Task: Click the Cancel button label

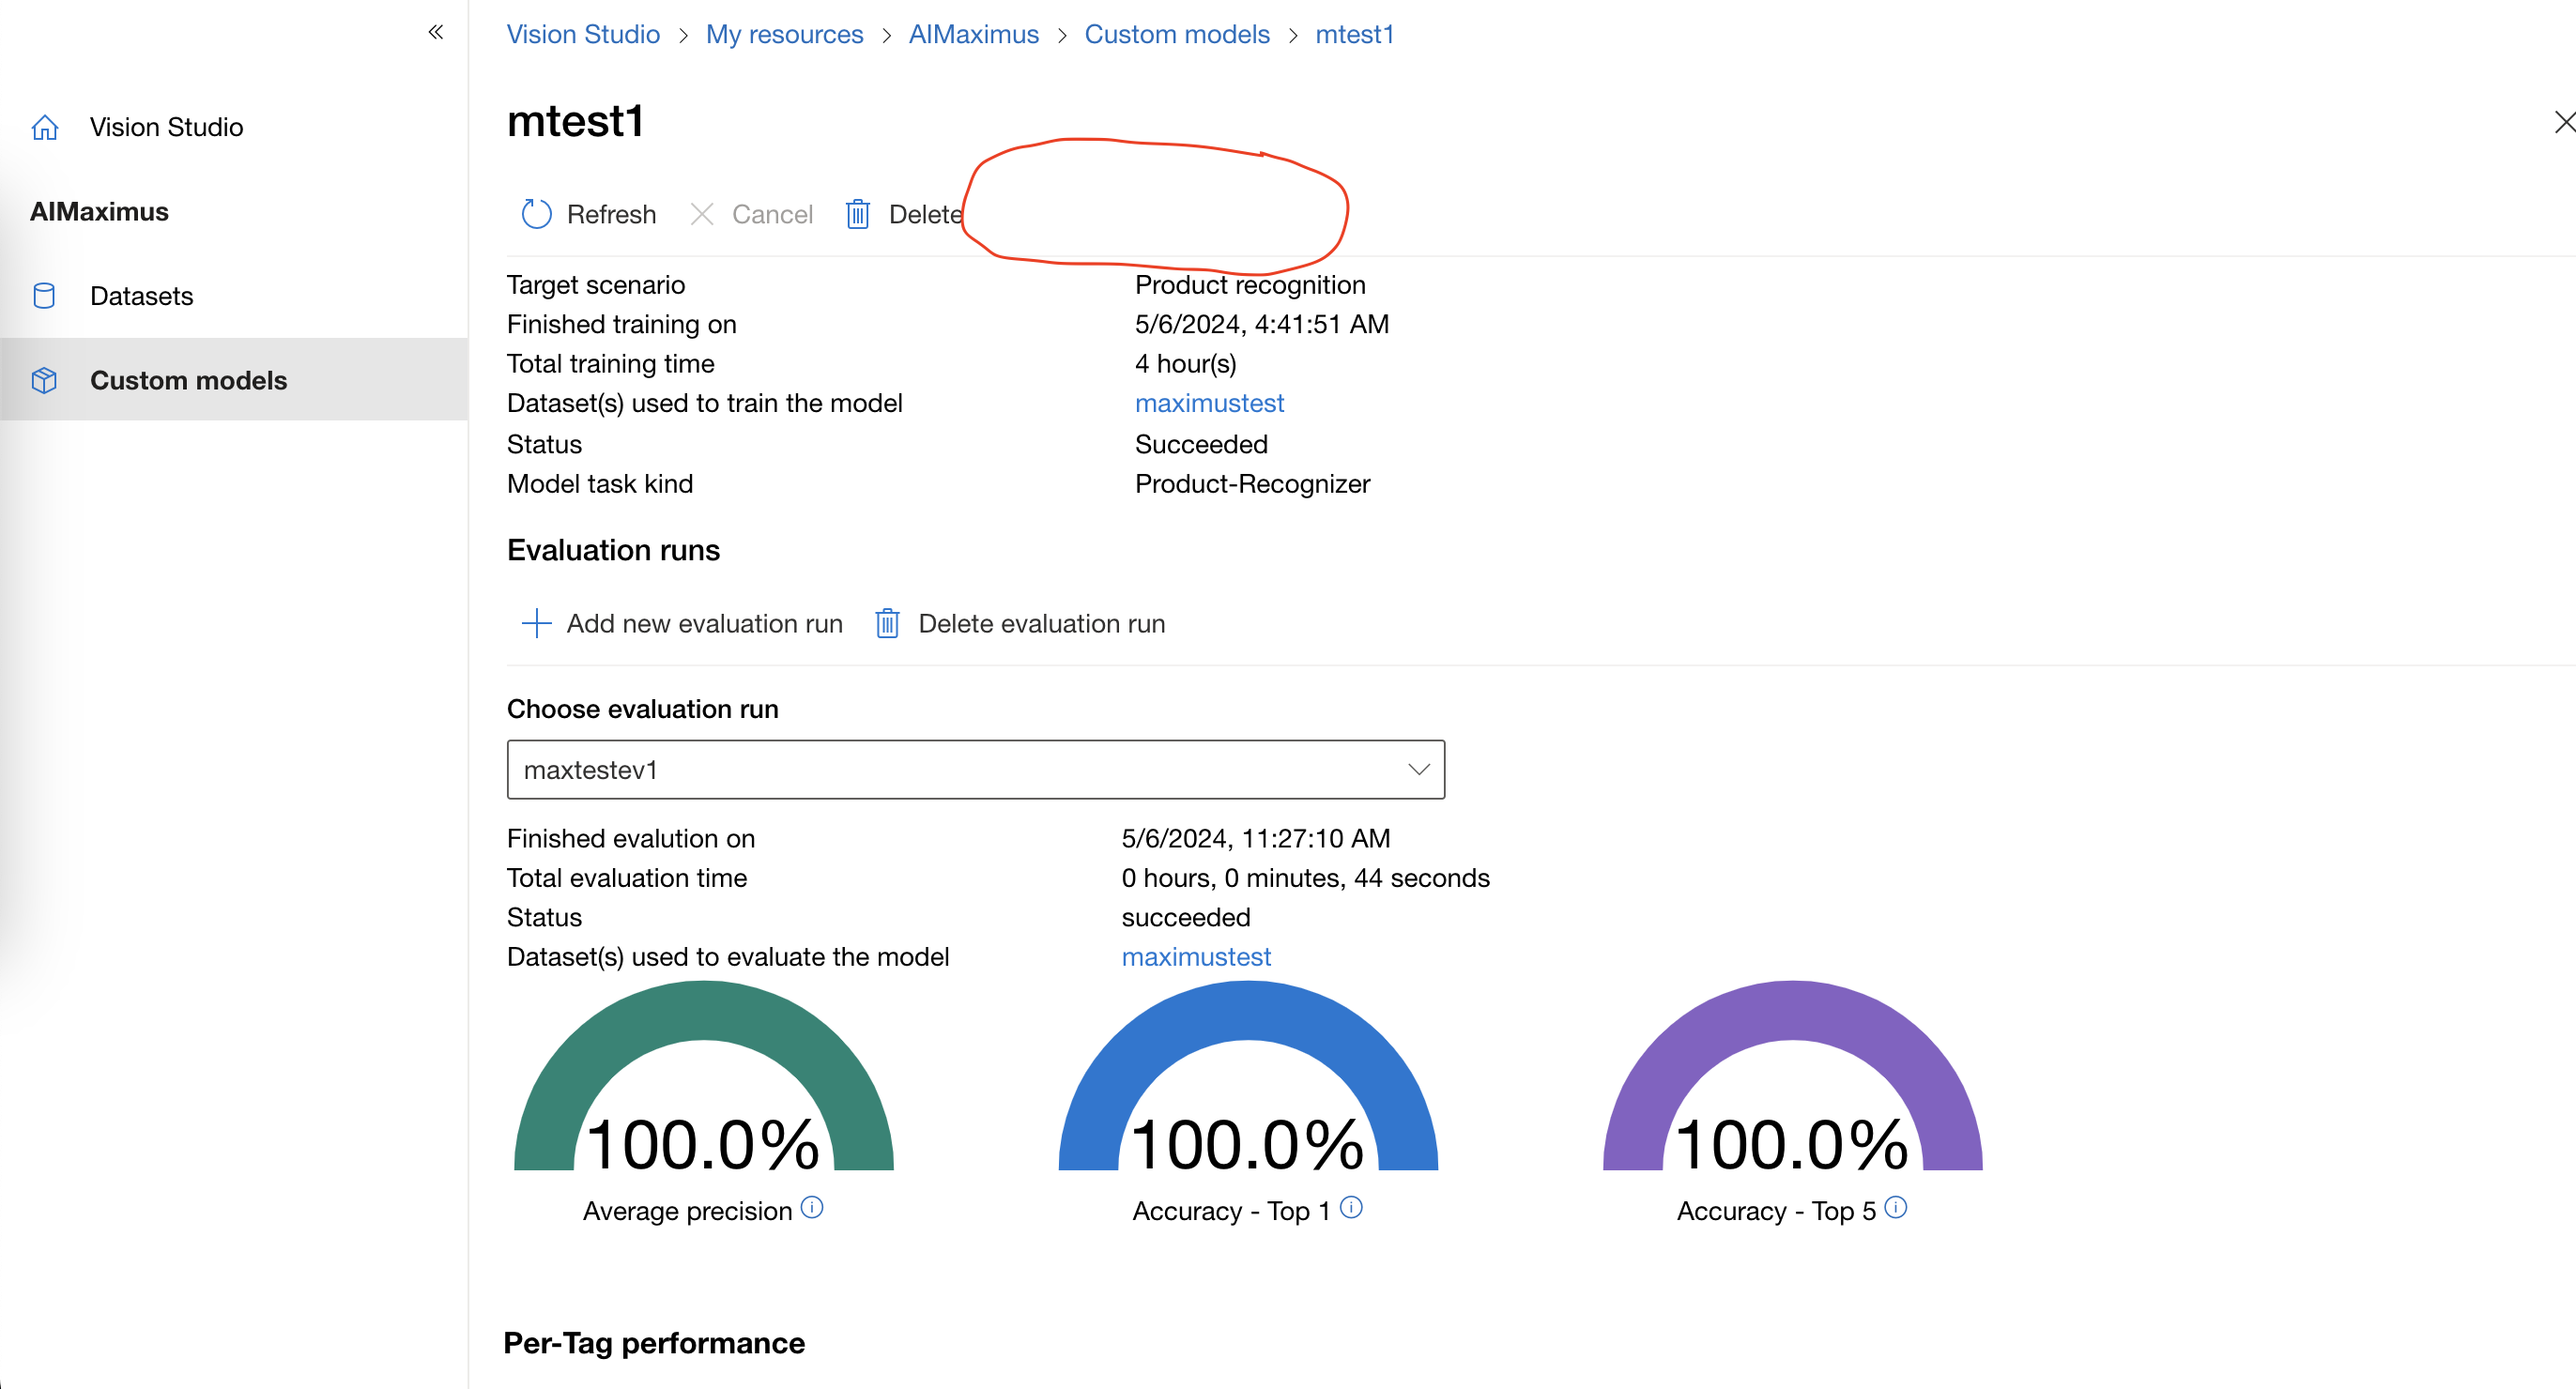Action: point(773,214)
